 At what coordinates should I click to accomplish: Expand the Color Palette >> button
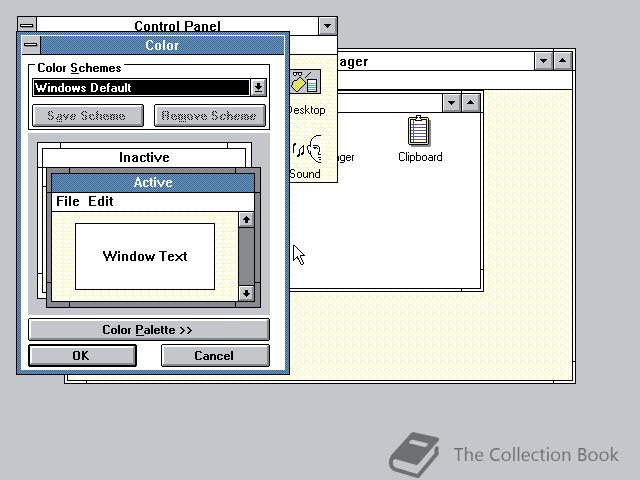point(149,329)
